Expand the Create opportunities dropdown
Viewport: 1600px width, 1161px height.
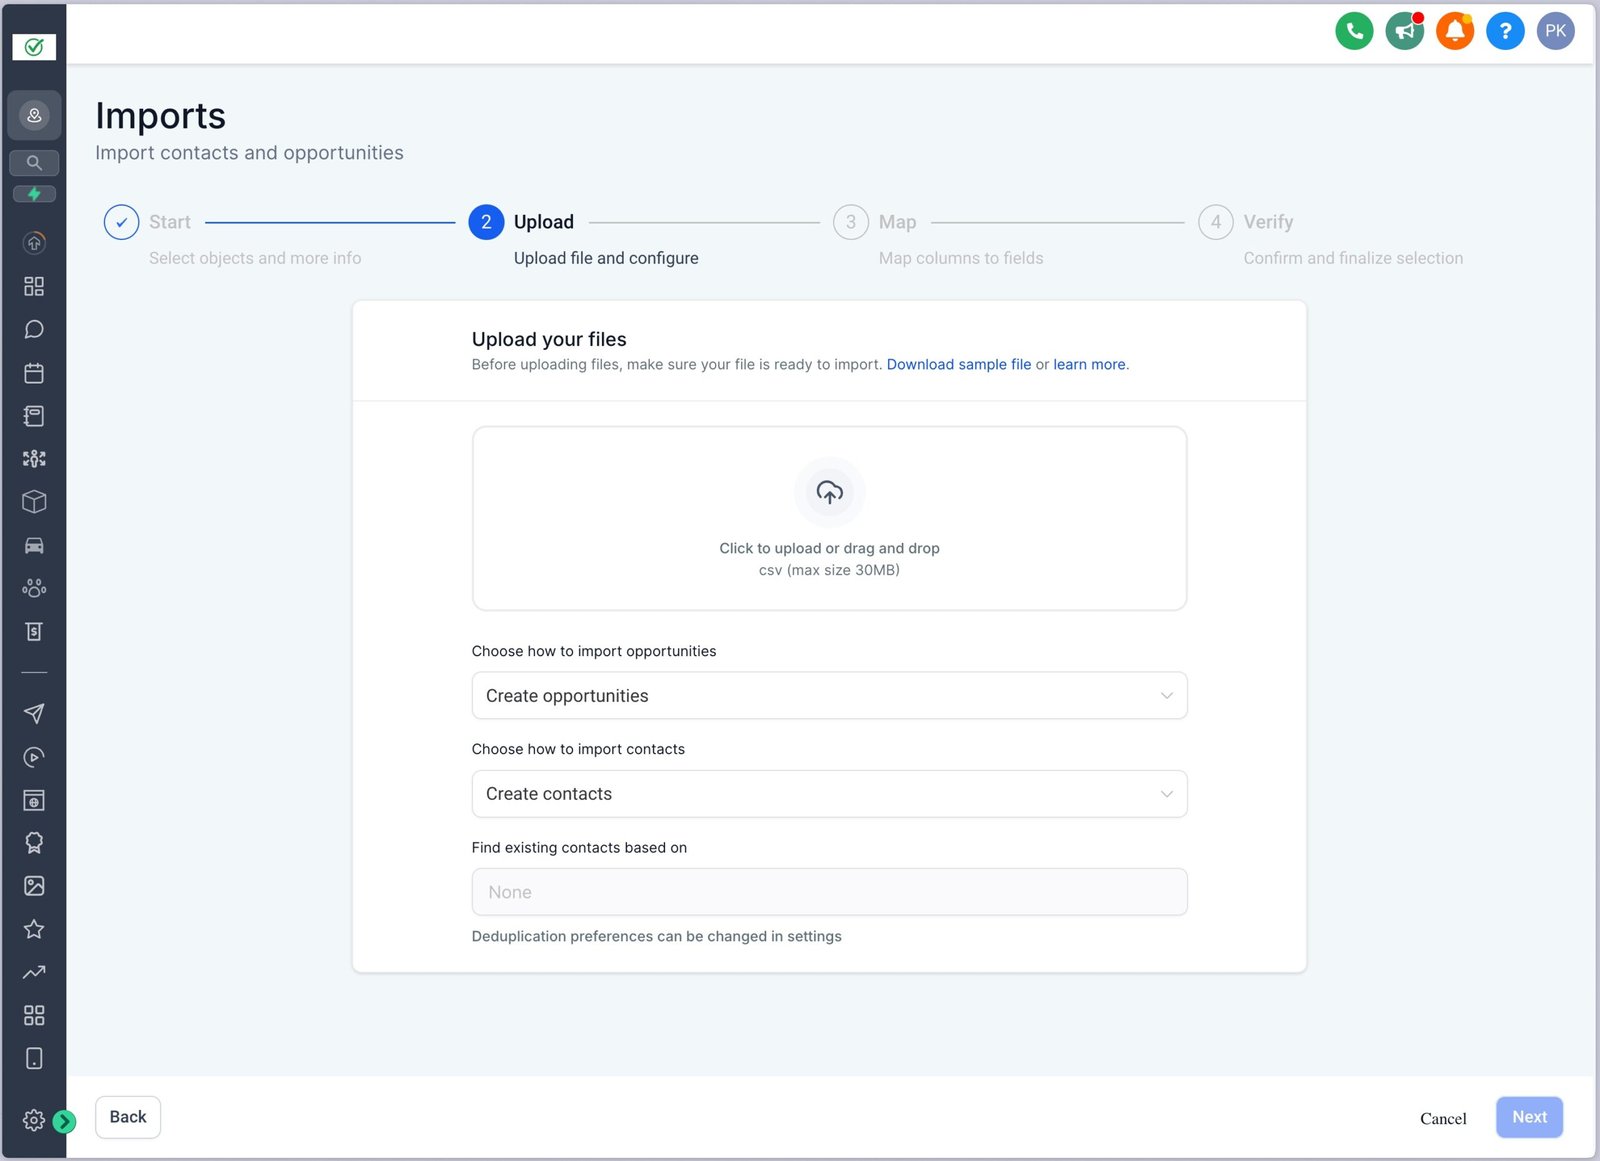pos(829,696)
